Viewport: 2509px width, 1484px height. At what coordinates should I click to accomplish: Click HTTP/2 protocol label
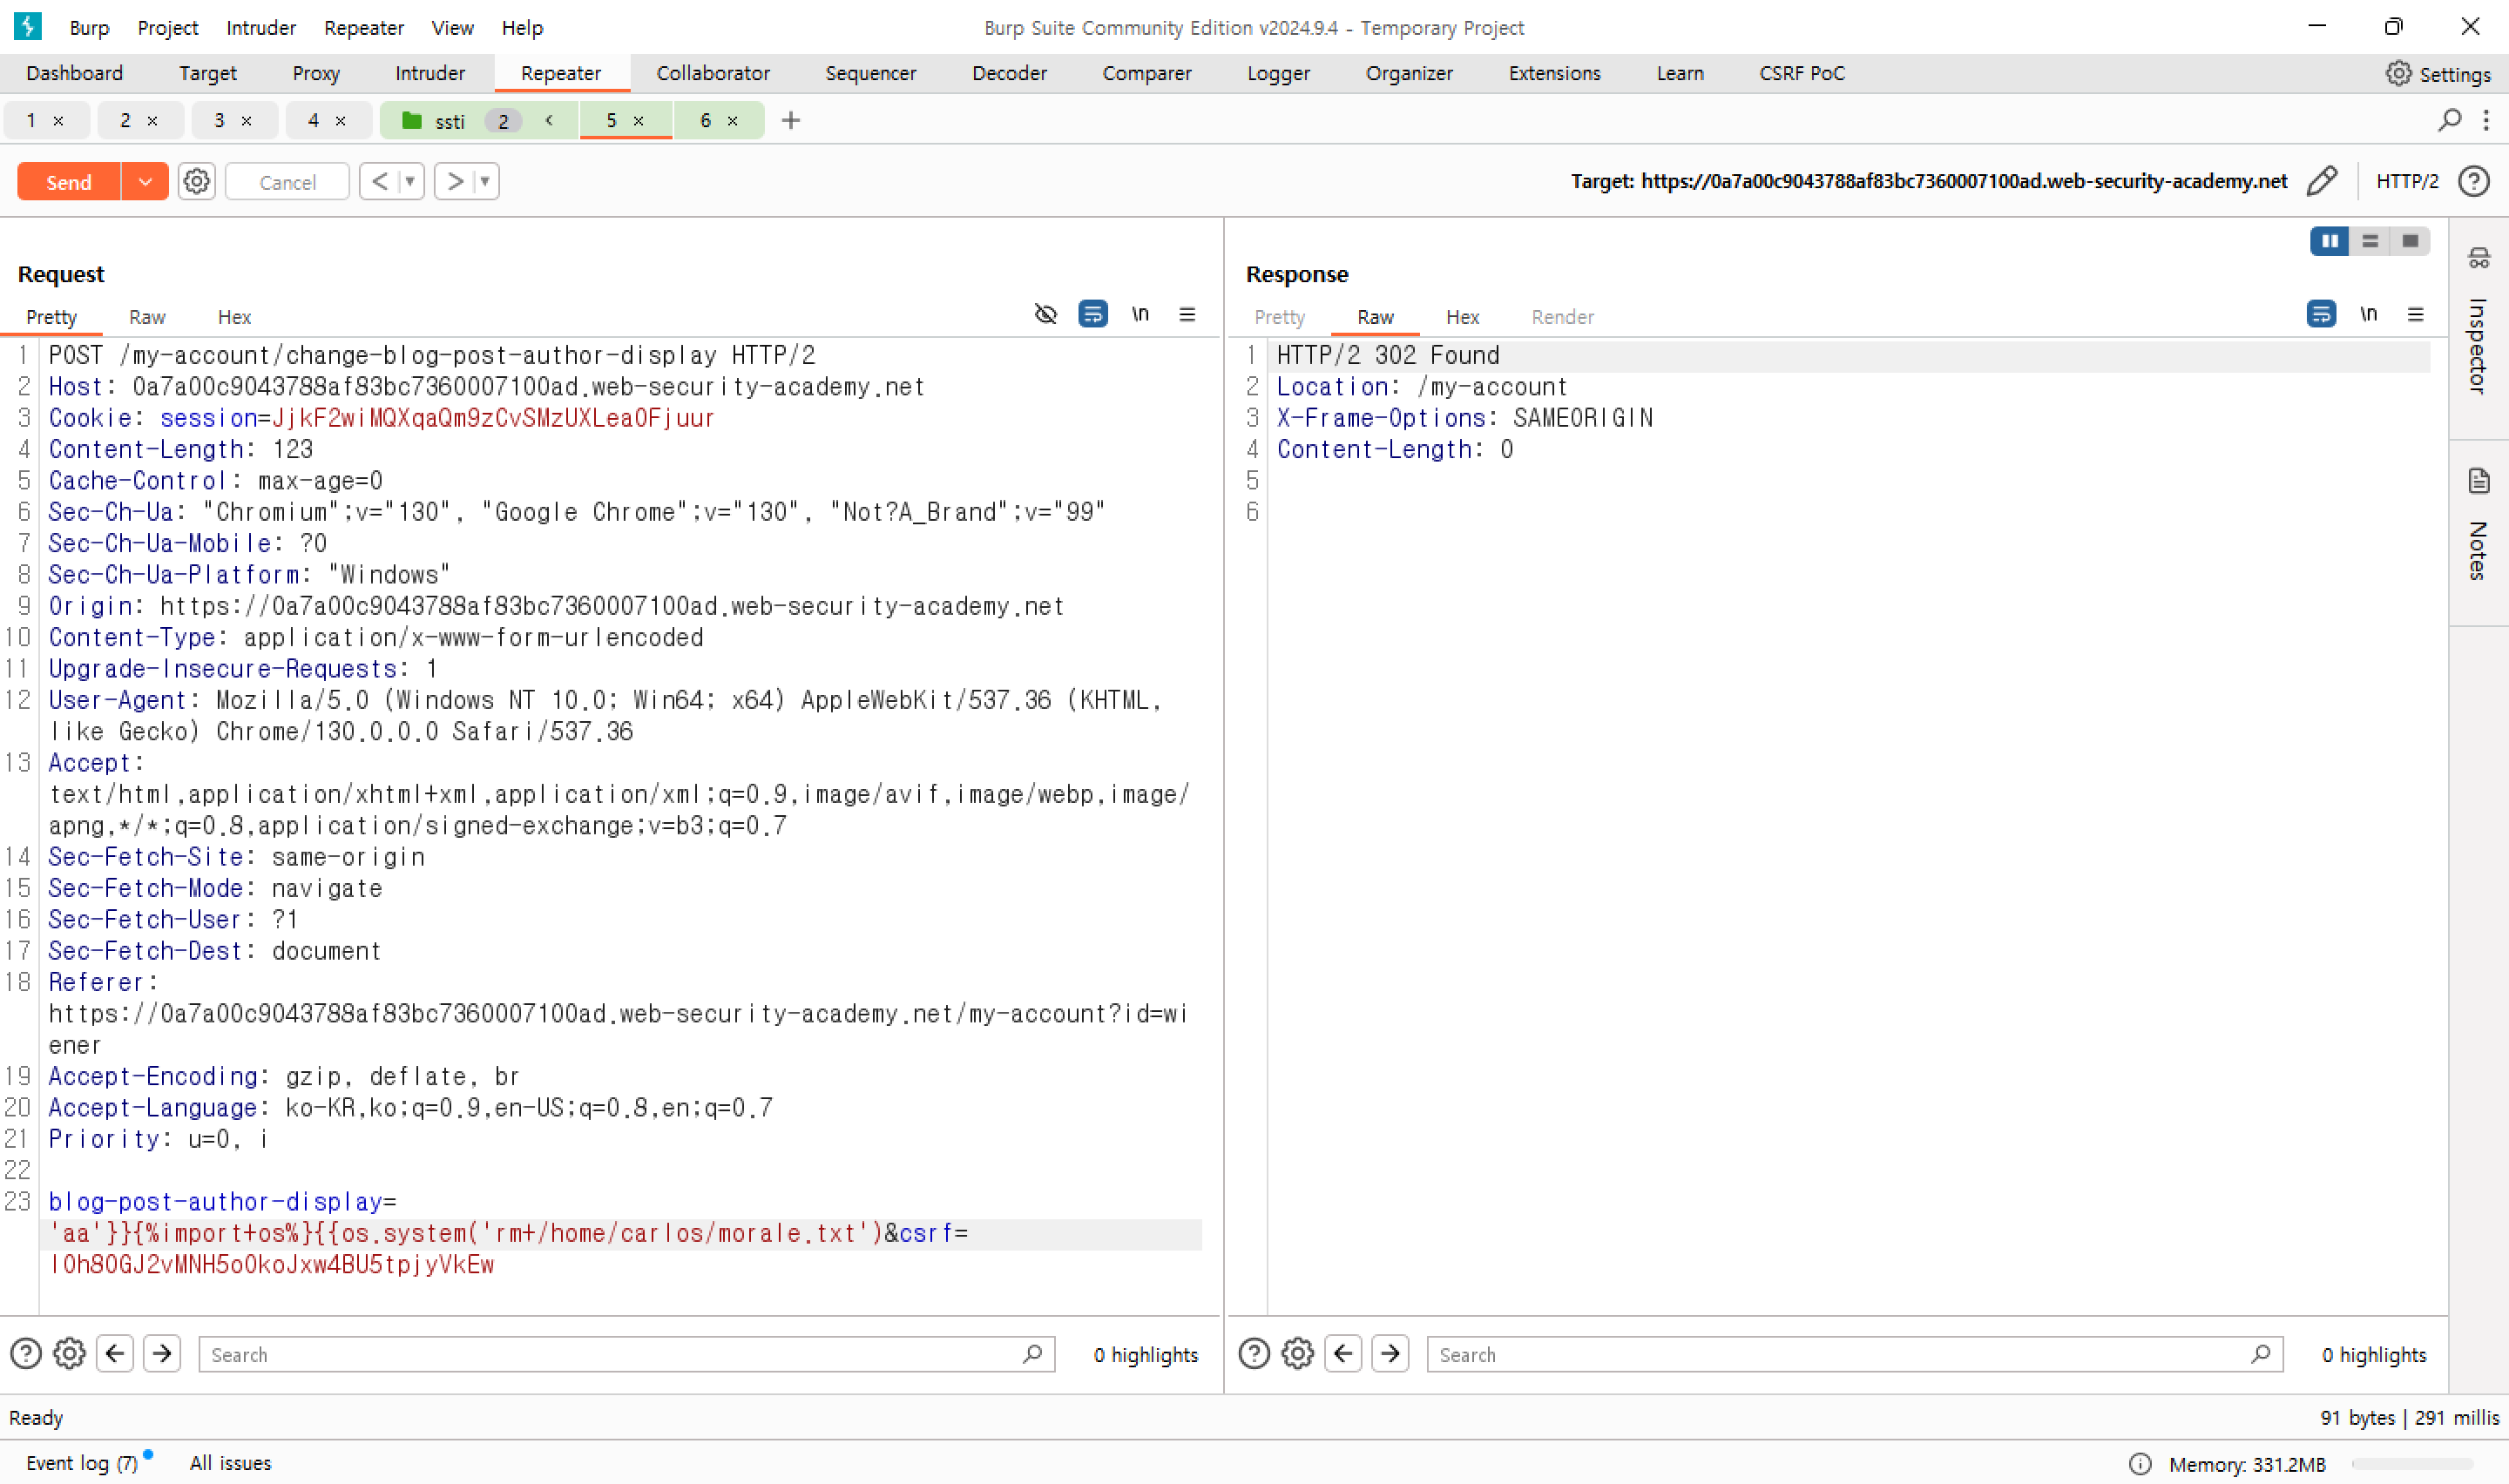tap(2407, 181)
